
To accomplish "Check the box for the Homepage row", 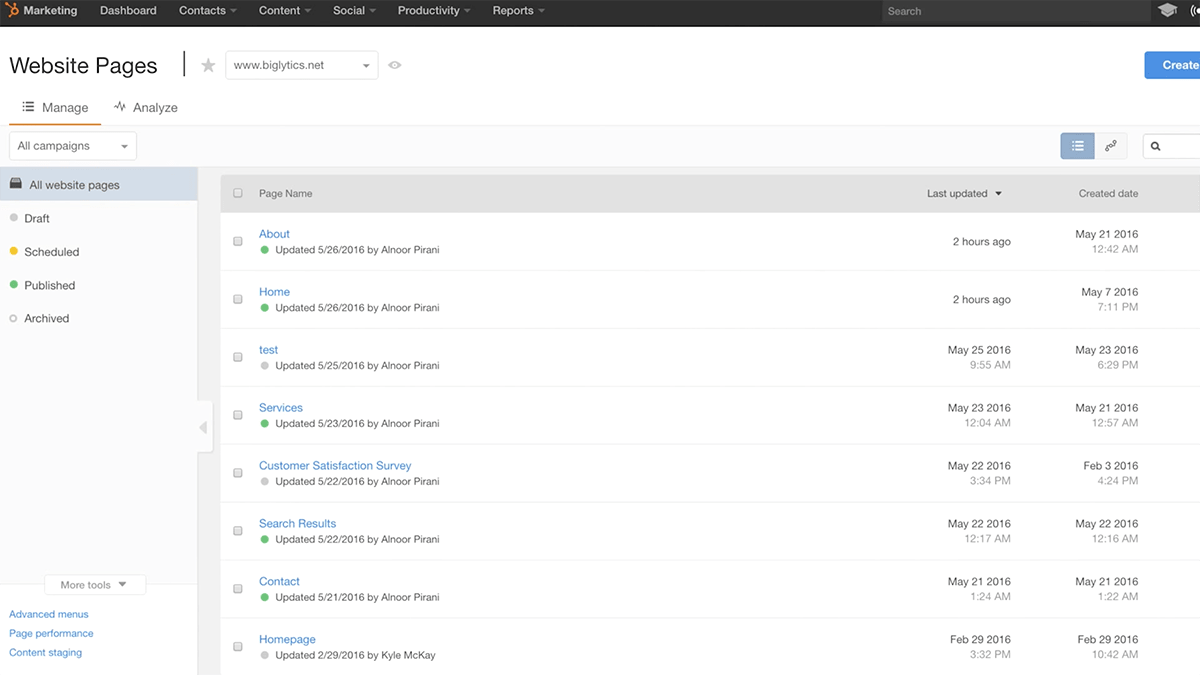I will coord(238,647).
